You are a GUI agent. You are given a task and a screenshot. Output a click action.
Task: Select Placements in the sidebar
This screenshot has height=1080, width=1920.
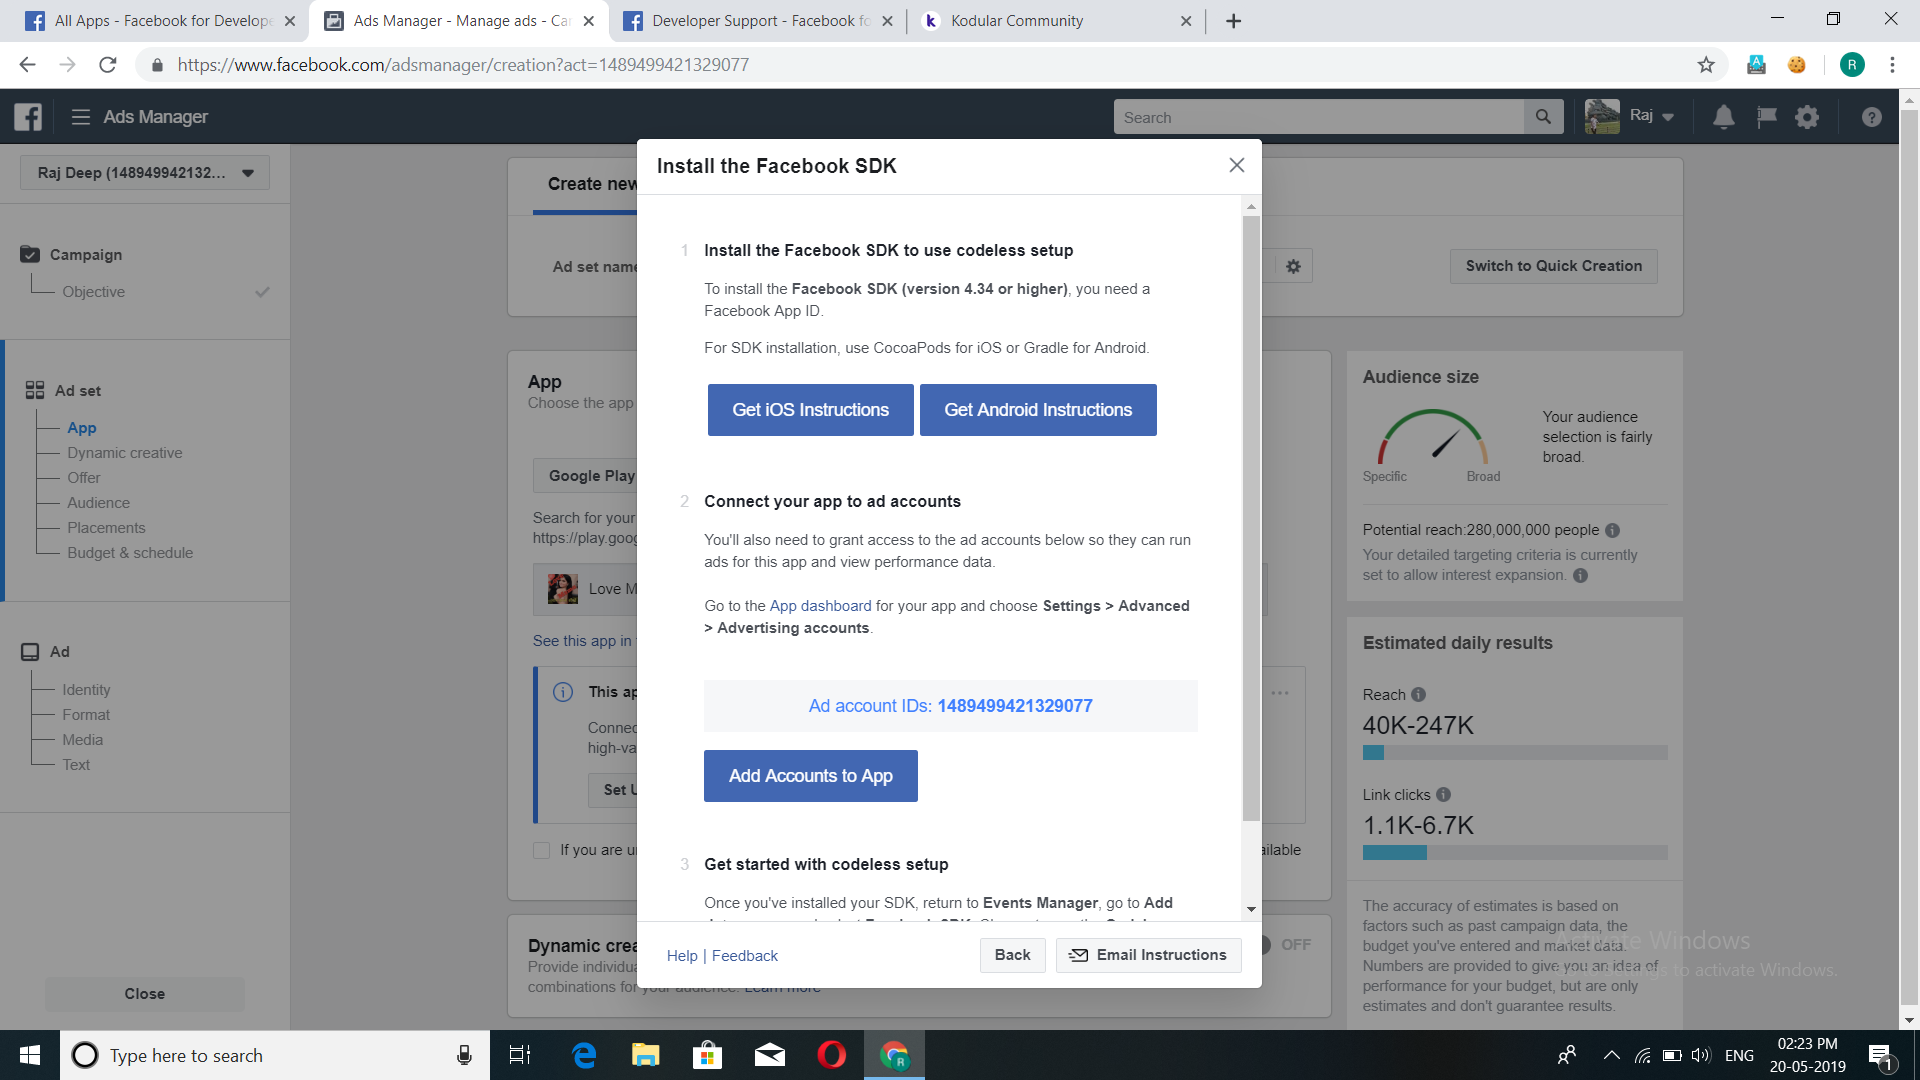point(106,528)
